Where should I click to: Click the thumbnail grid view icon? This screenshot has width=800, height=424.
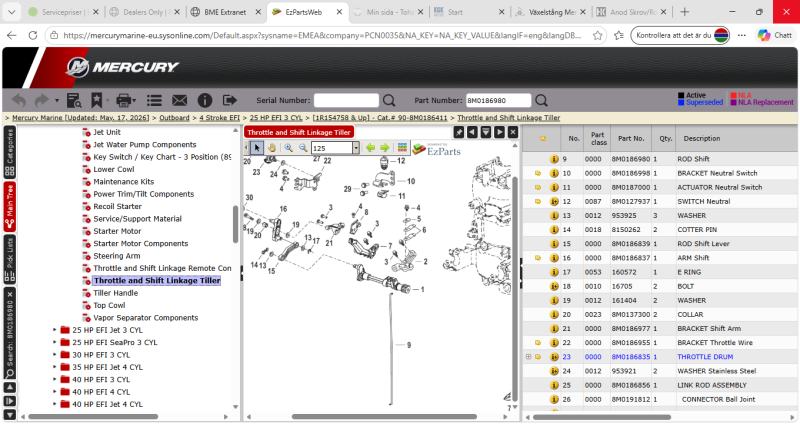point(403,147)
